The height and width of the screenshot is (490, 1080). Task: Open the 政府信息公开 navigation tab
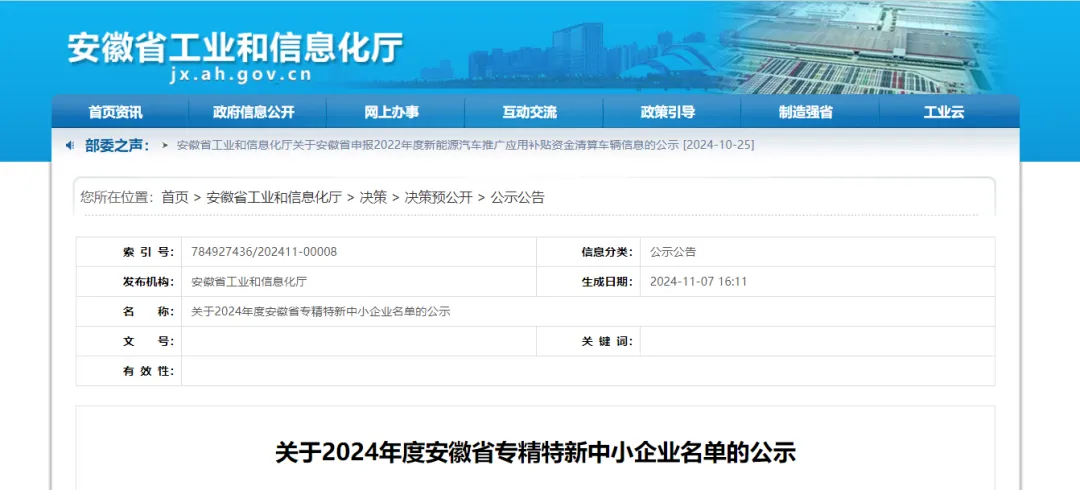click(253, 112)
